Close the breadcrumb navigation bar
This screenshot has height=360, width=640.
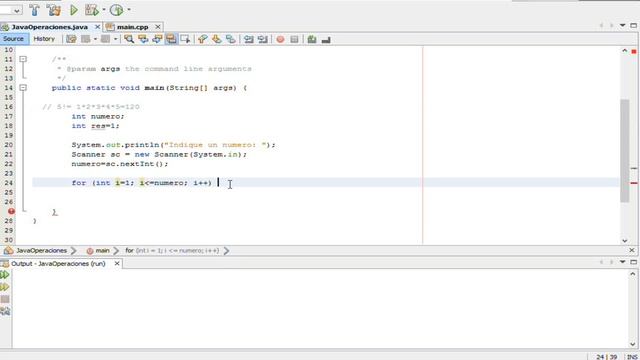pos(632,250)
